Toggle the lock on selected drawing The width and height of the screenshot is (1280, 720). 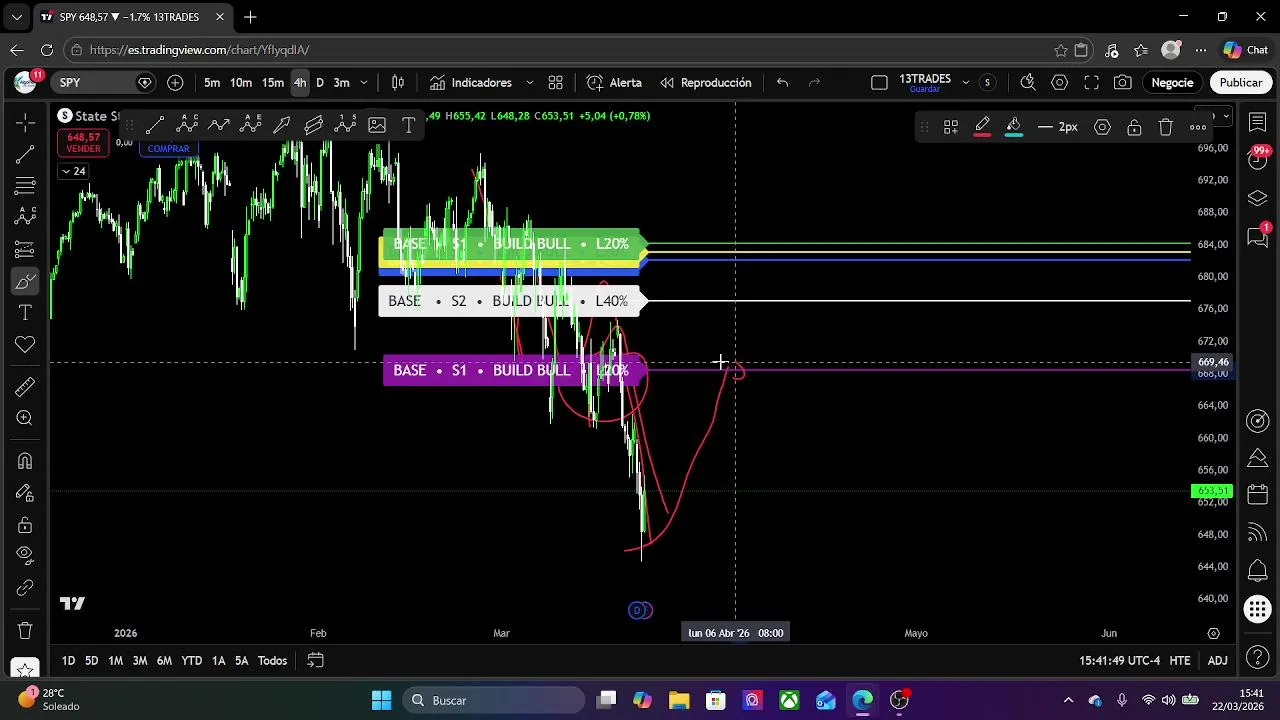pos(1134,127)
